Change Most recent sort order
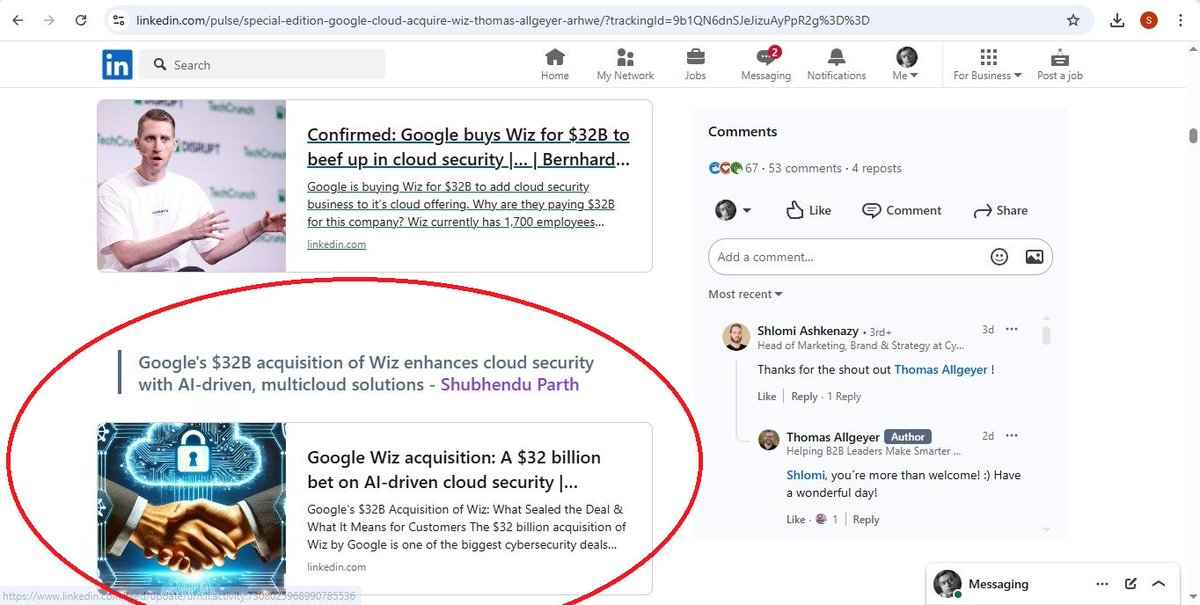Image resolution: width=1200 pixels, height=605 pixels. point(745,294)
